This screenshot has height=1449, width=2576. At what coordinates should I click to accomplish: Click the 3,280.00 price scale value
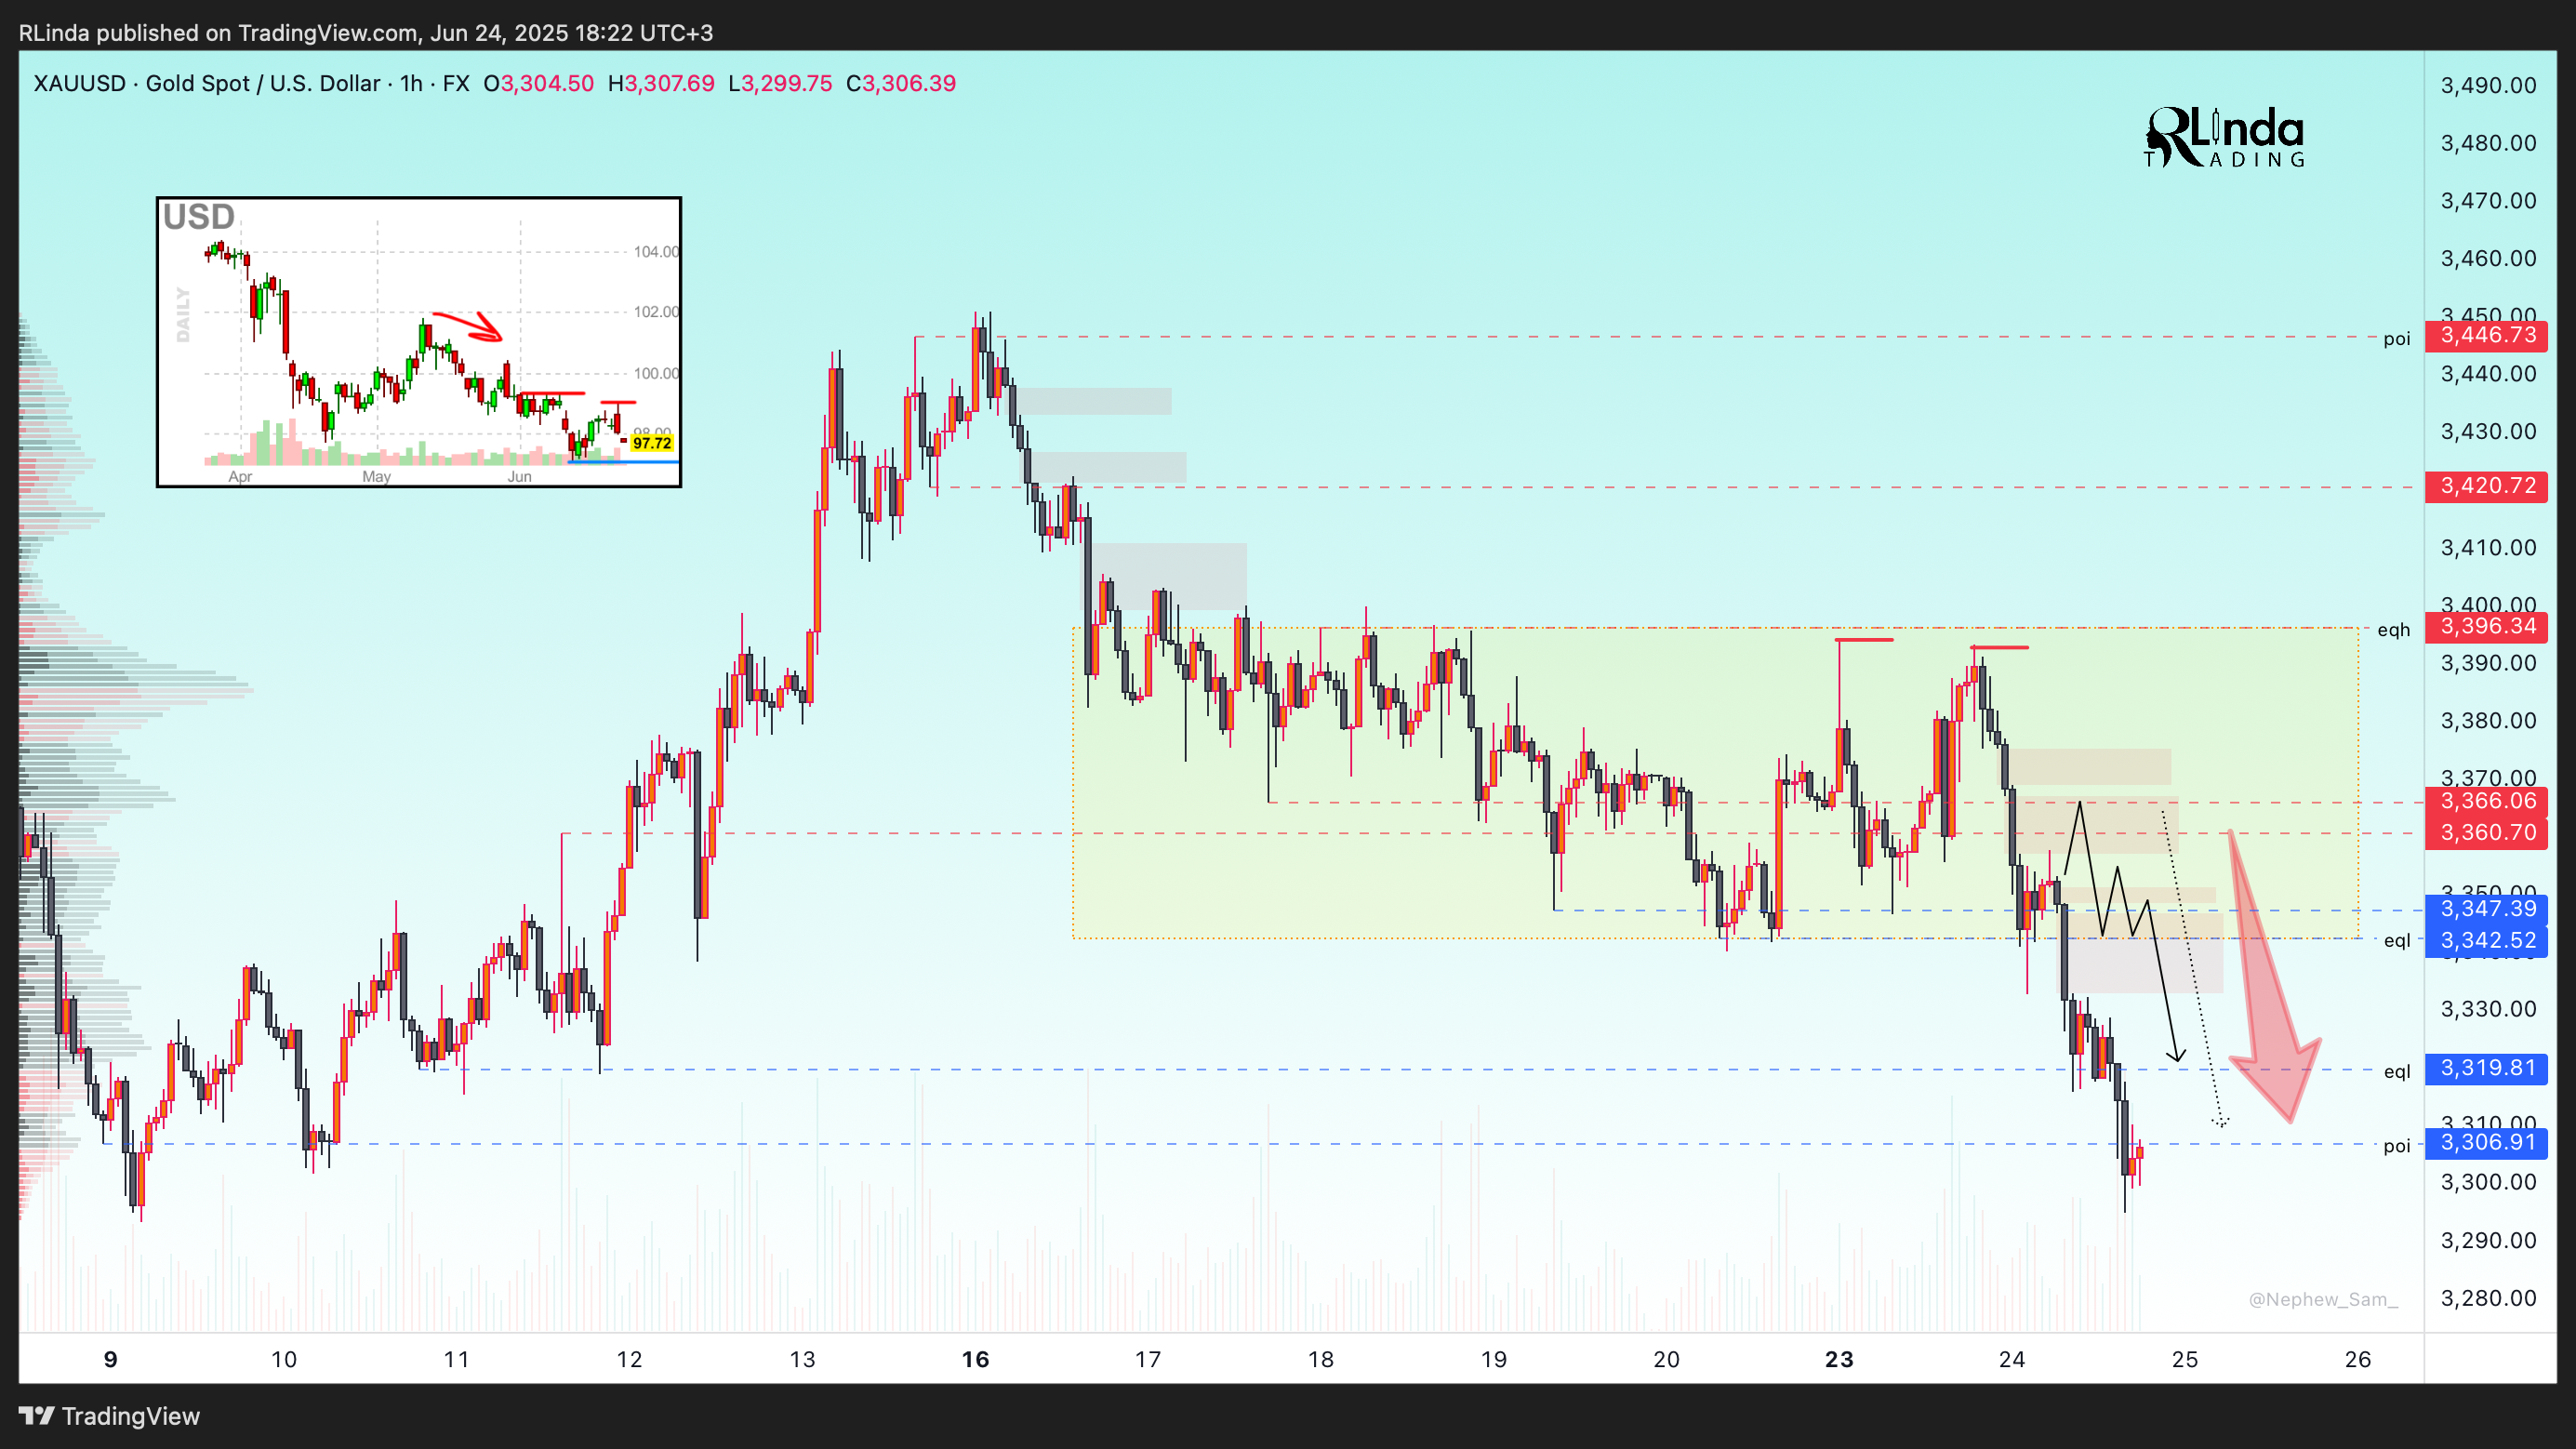tap(2488, 1299)
